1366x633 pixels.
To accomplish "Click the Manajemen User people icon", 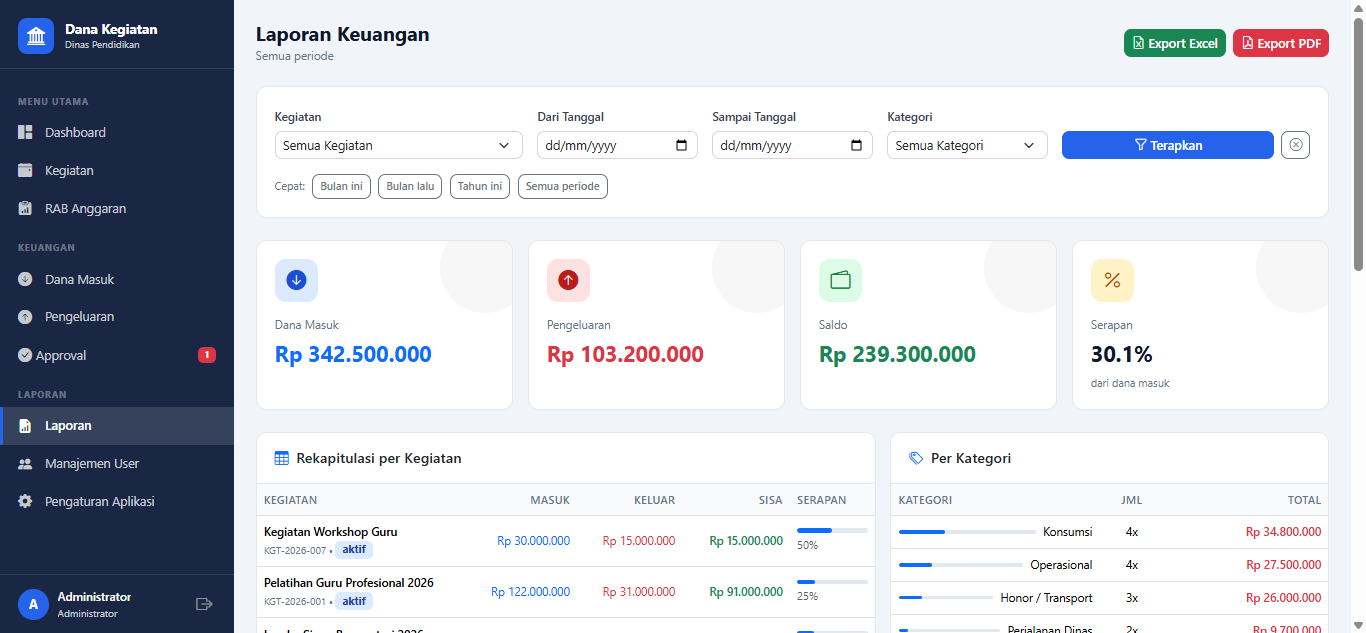I will click(x=25, y=464).
